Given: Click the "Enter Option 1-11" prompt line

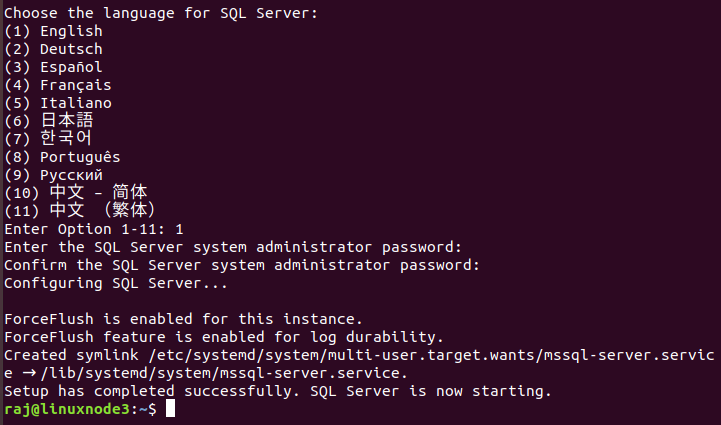Looking at the screenshot, I should coord(94,229).
